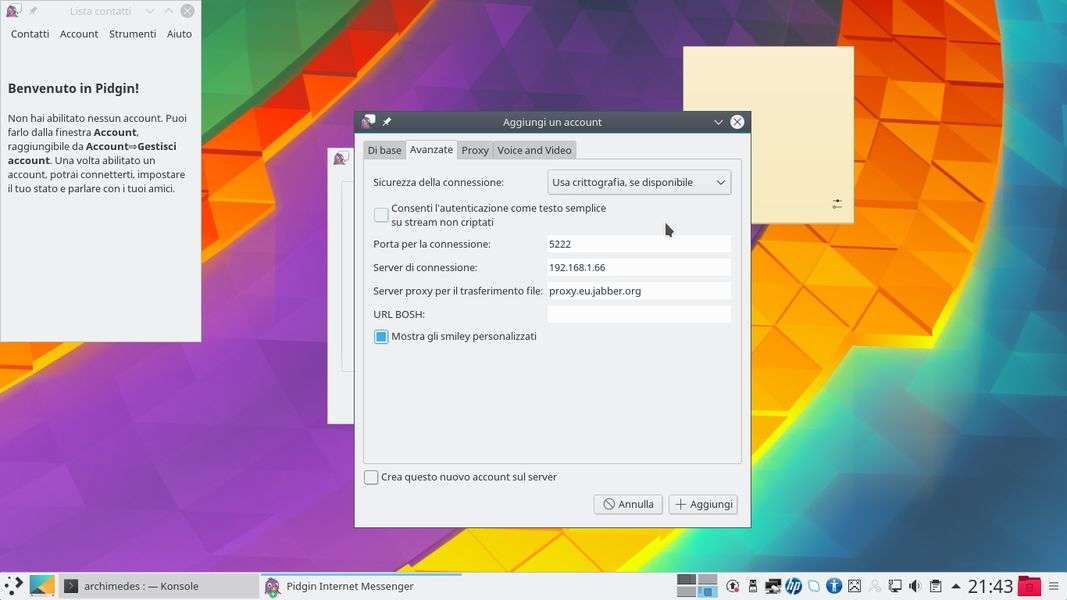Open the KDE application launcher
Viewport: 1067px width, 600px height.
point(13,586)
